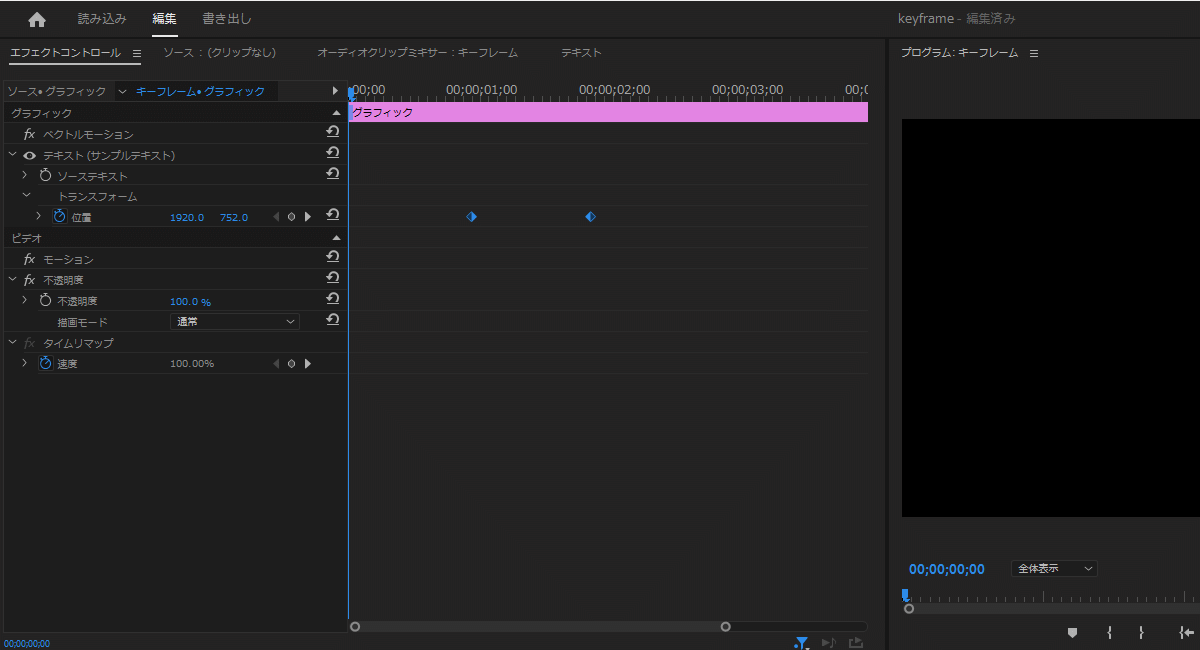Click the 位置 Y value 752.0
Viewport: 1200px width, 650px height.
point(234,217)
